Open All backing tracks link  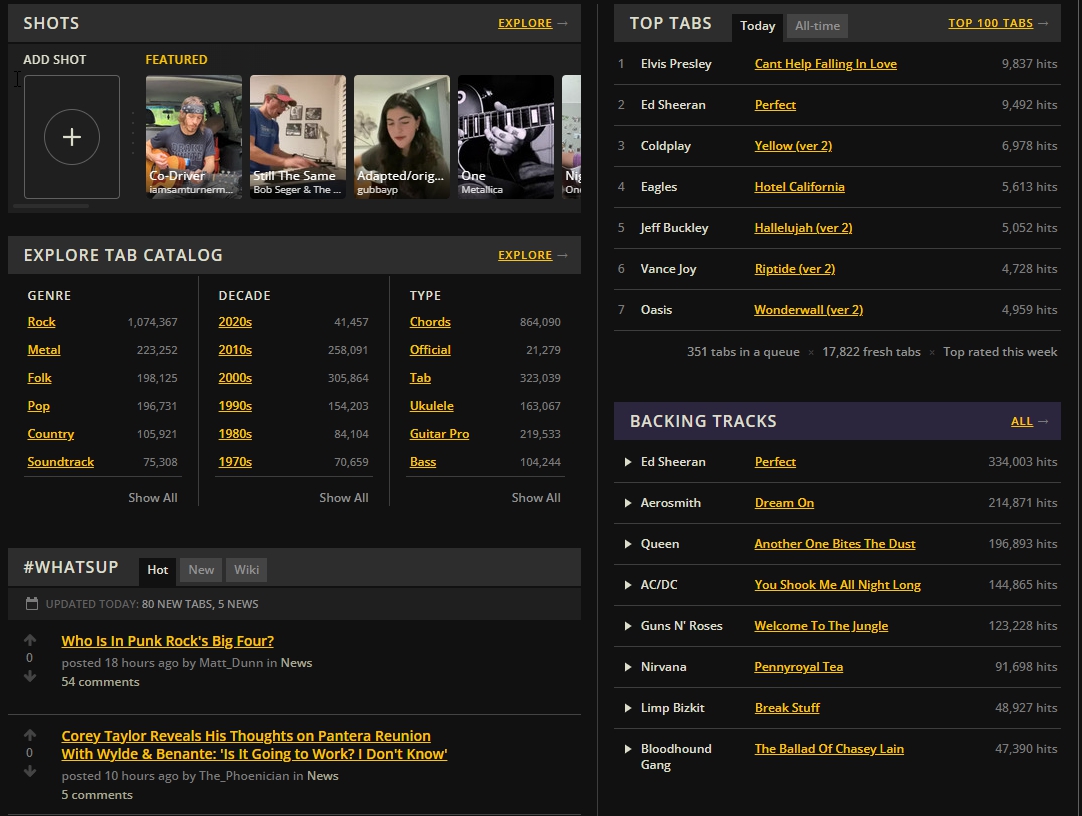point(1021,421)
